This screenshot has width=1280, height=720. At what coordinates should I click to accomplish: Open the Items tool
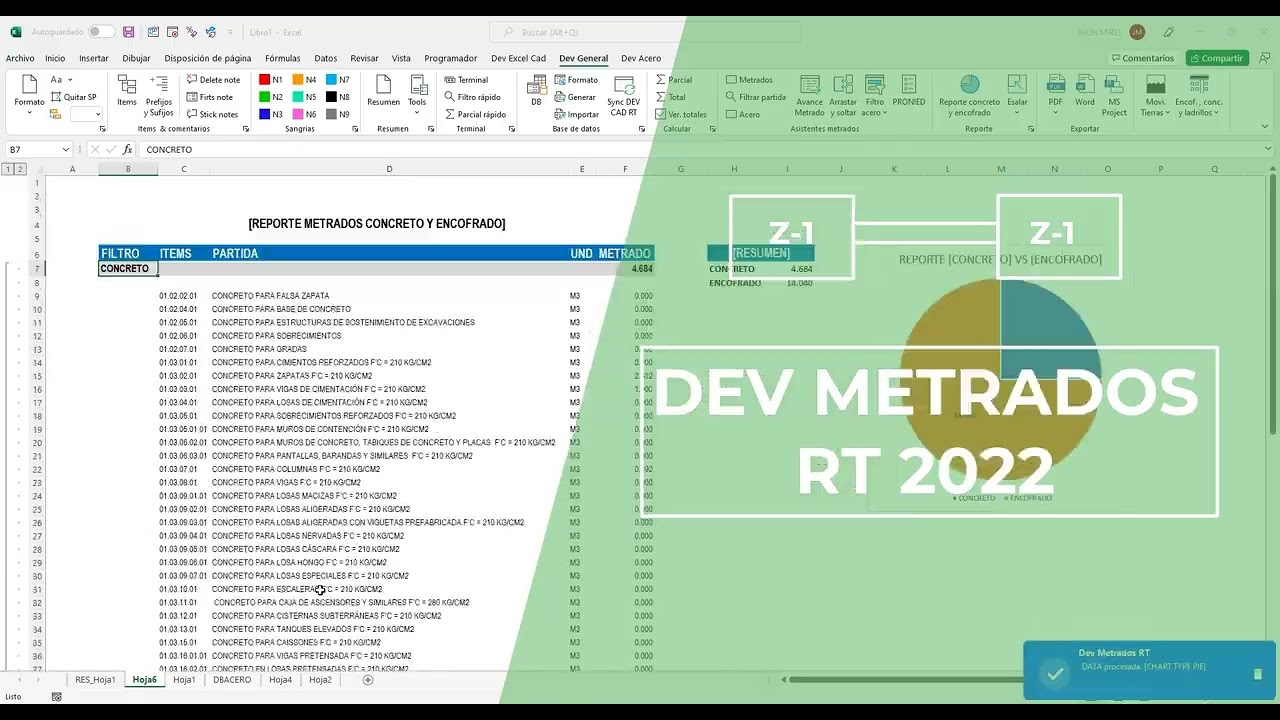pos(127,91)
